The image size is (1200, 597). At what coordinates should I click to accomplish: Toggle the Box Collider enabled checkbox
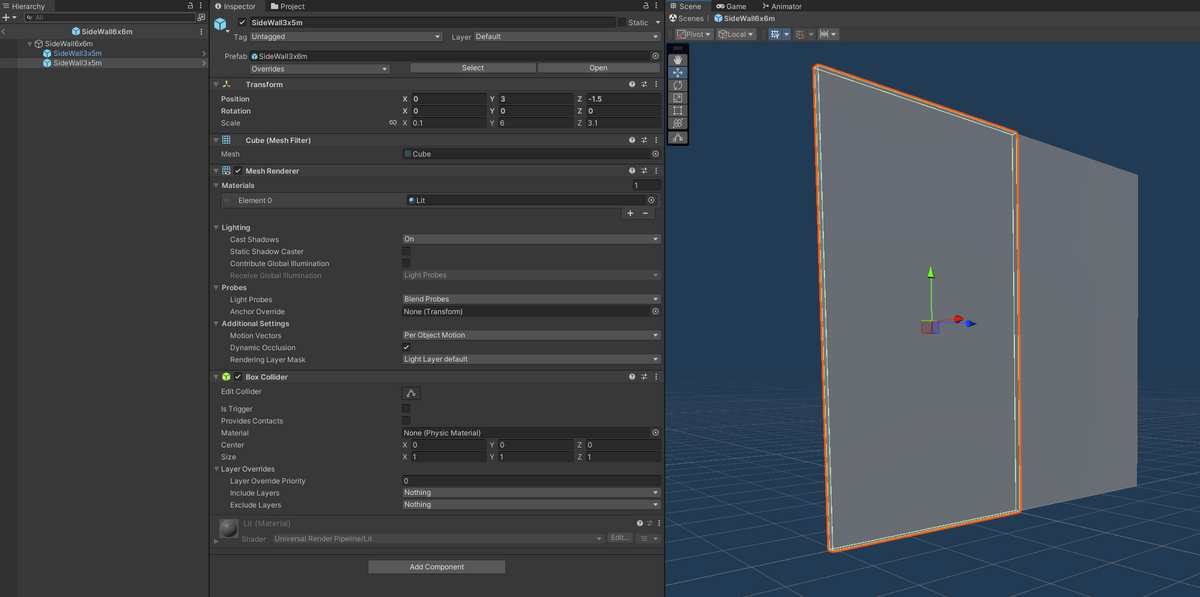pos(238,377)
